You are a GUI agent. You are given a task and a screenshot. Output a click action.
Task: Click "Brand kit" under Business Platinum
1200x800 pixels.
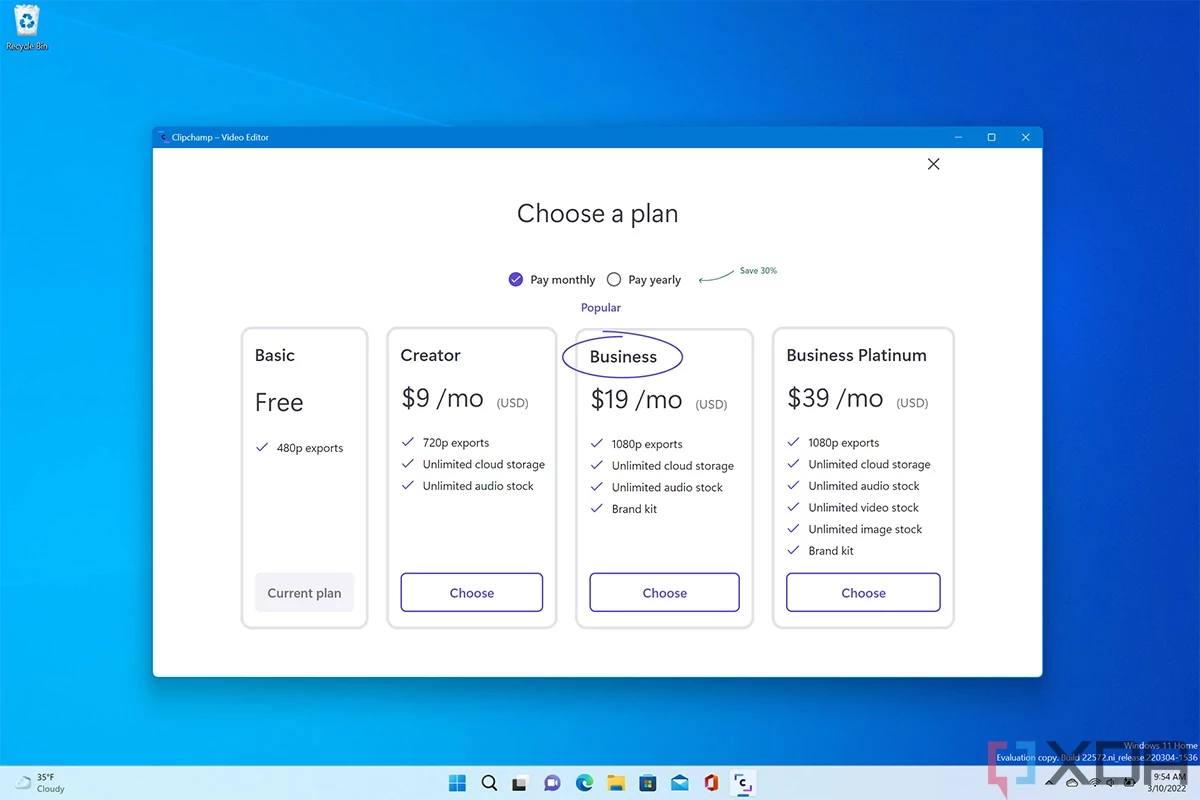click(x=831, y=551)
